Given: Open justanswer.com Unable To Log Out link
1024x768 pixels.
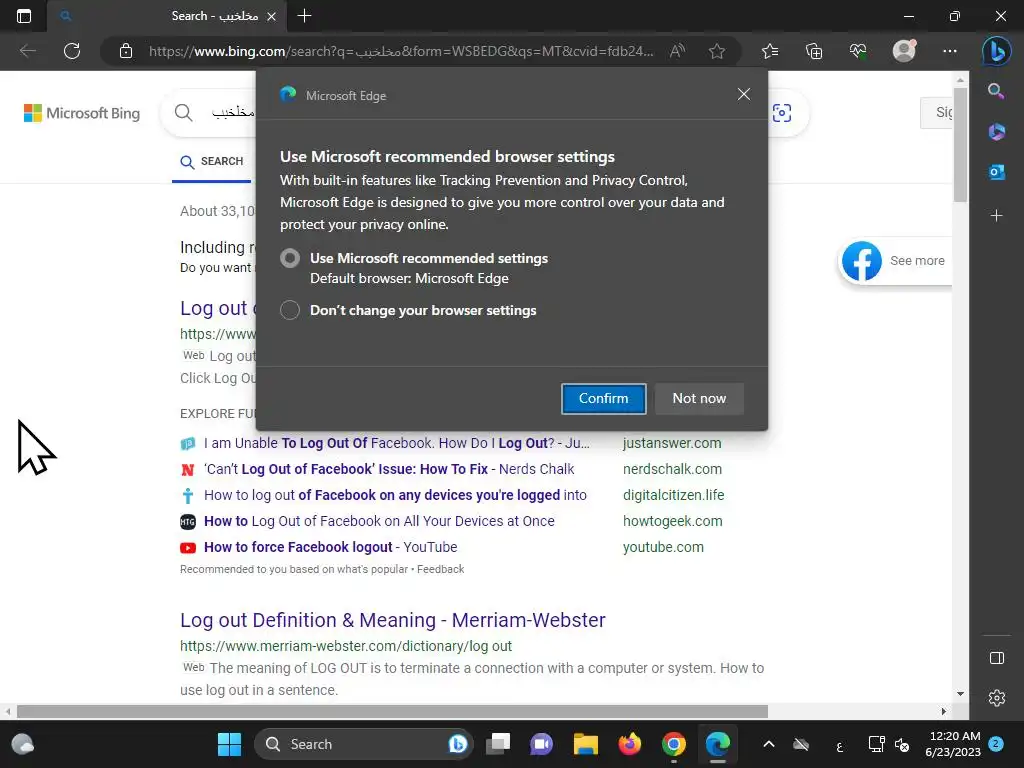Looking at the screenshot, I should click(397, 443).
